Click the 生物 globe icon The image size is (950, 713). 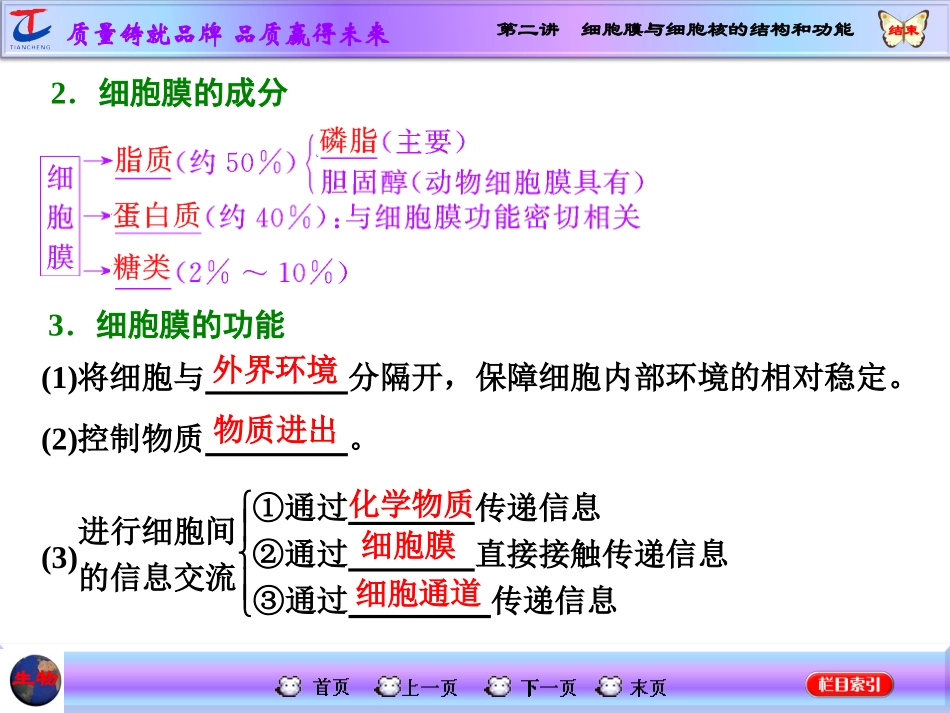tap(36, 680)
